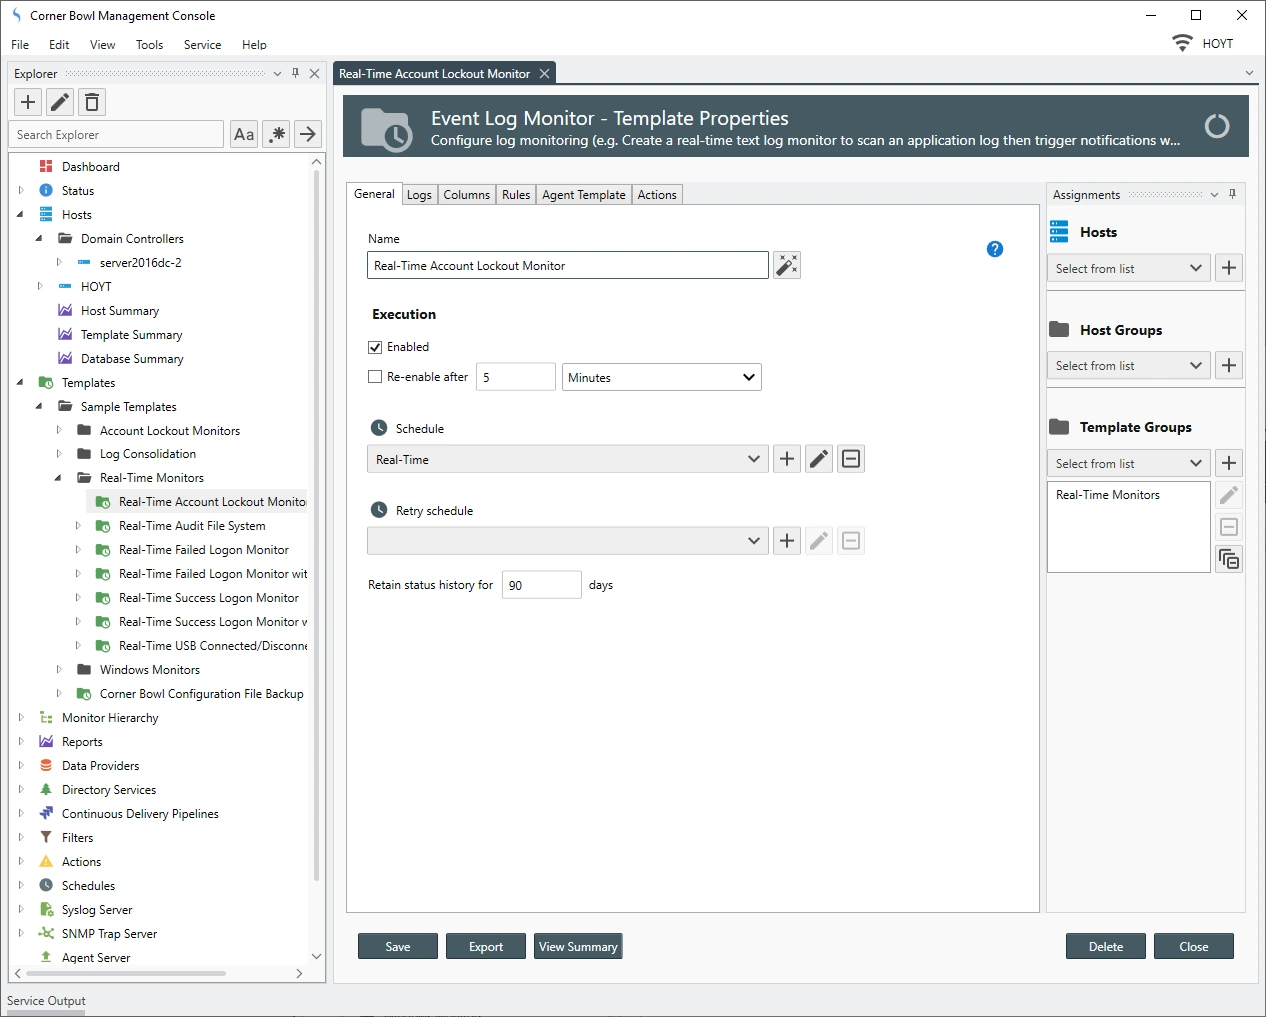Open the Minutes time unit dropdown
Viewport: 1266px width, 1017px height.
click(661, 377)
